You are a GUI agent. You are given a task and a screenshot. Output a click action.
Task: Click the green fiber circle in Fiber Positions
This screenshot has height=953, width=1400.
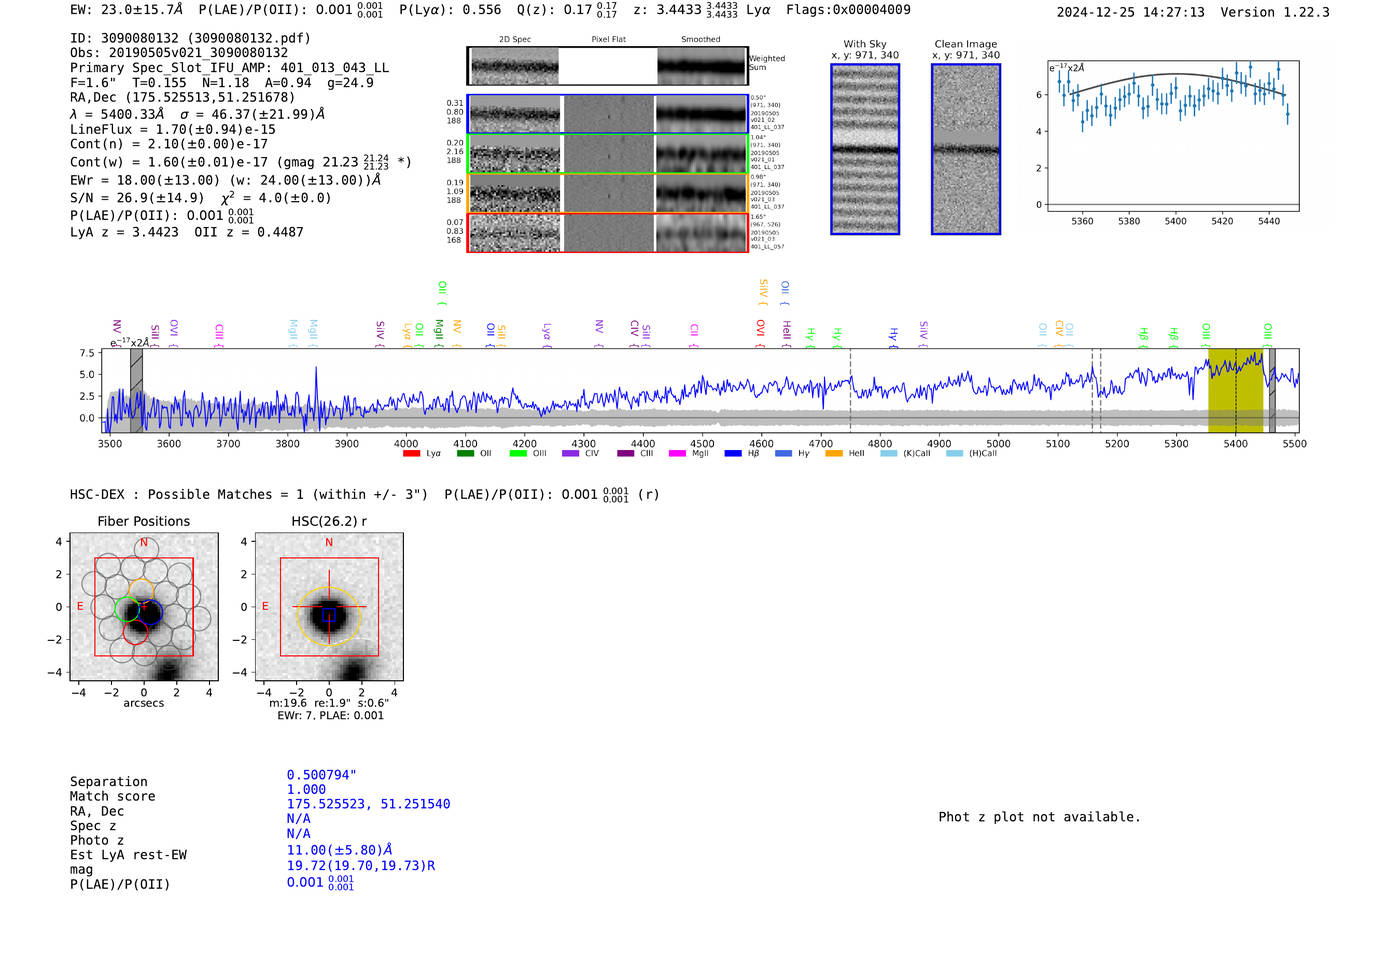coord(128,609)
